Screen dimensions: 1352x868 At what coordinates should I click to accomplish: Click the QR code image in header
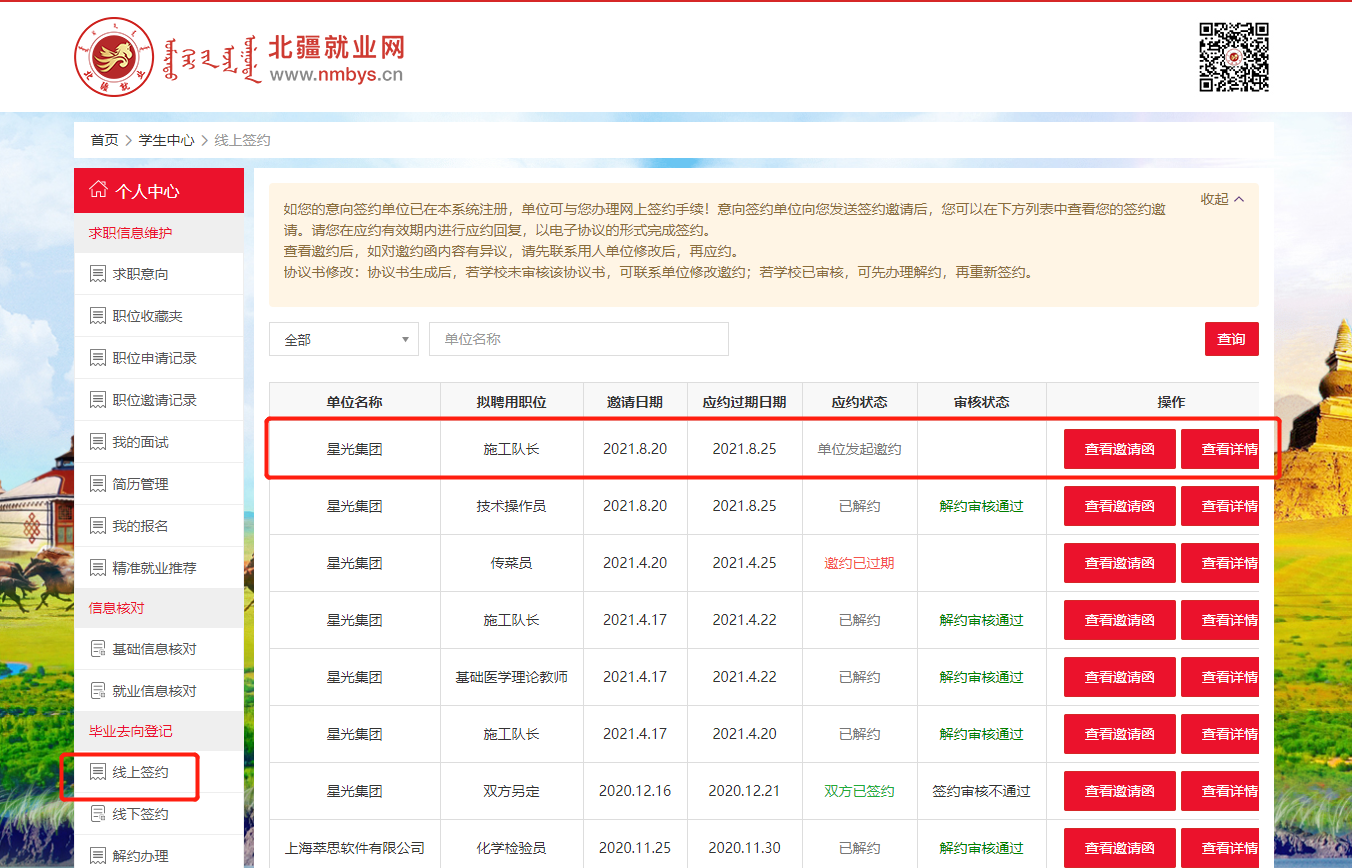pos(1234,57)
